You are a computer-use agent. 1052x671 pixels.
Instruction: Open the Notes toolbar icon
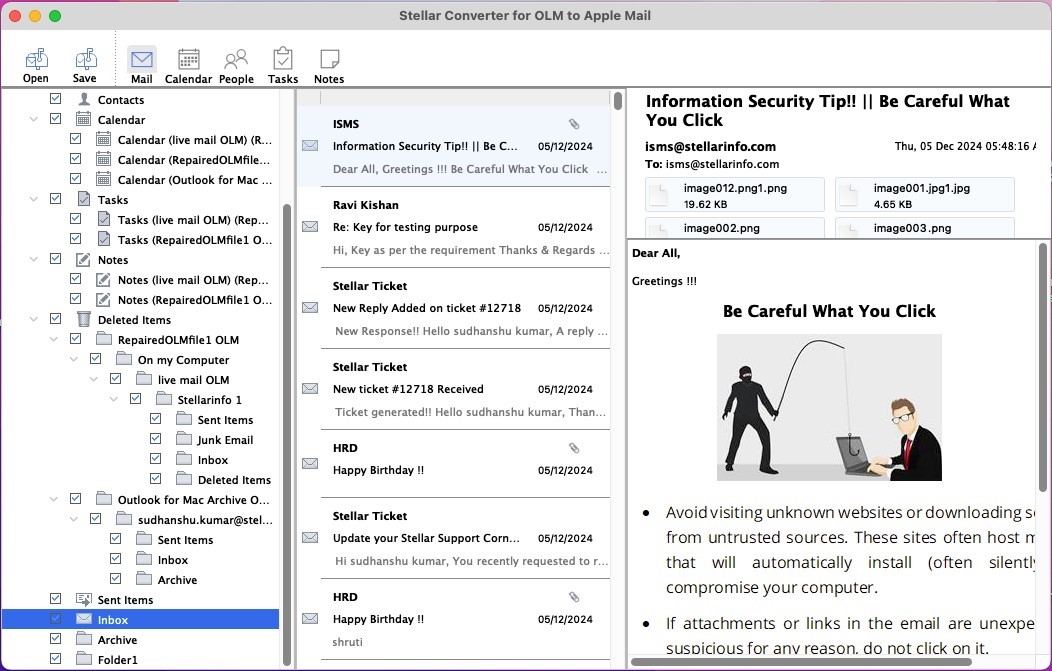pyautogui.click(x=328, y=64)
